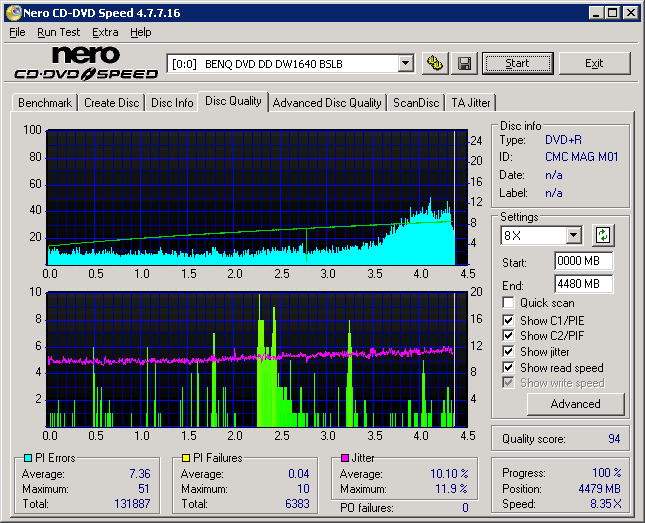The height and width of the screenshot is (523, 645).
Task: Click the Nero CD-DVD Speed title bar icon
Action: (12, 12)
